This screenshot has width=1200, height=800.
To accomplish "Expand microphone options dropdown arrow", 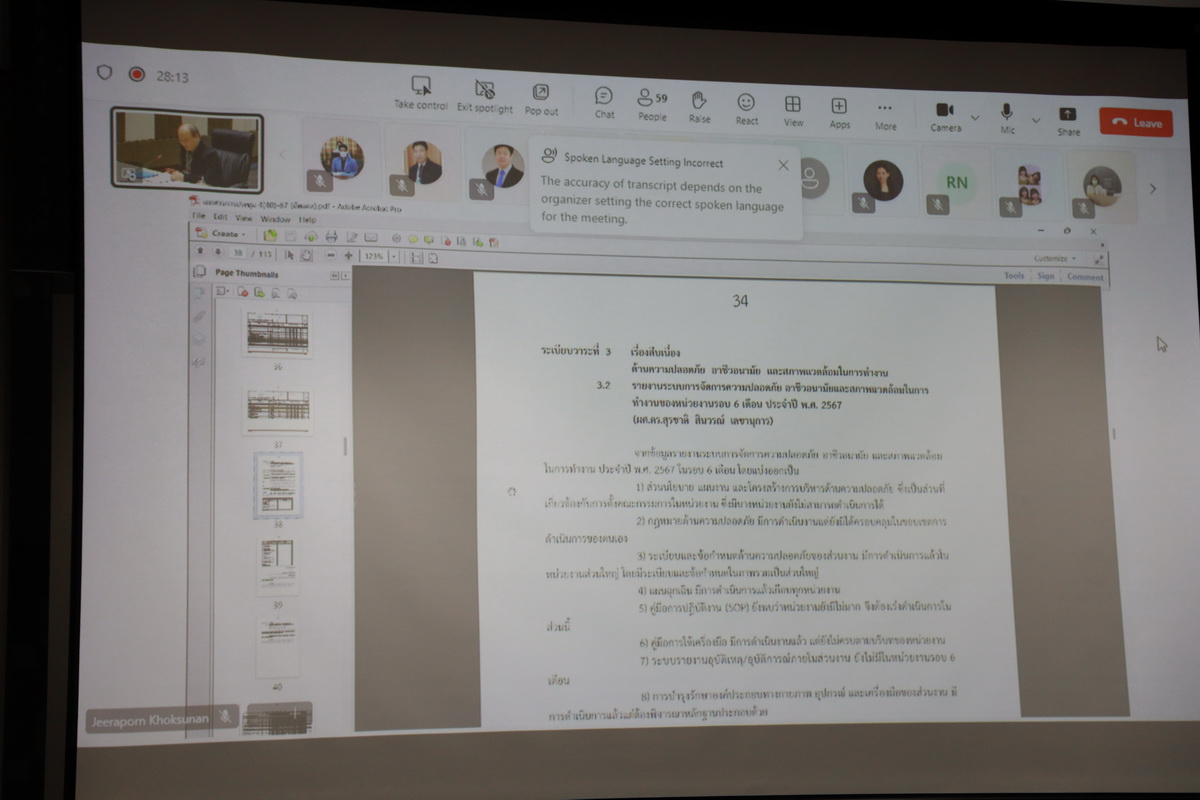I will [1036, 120].
